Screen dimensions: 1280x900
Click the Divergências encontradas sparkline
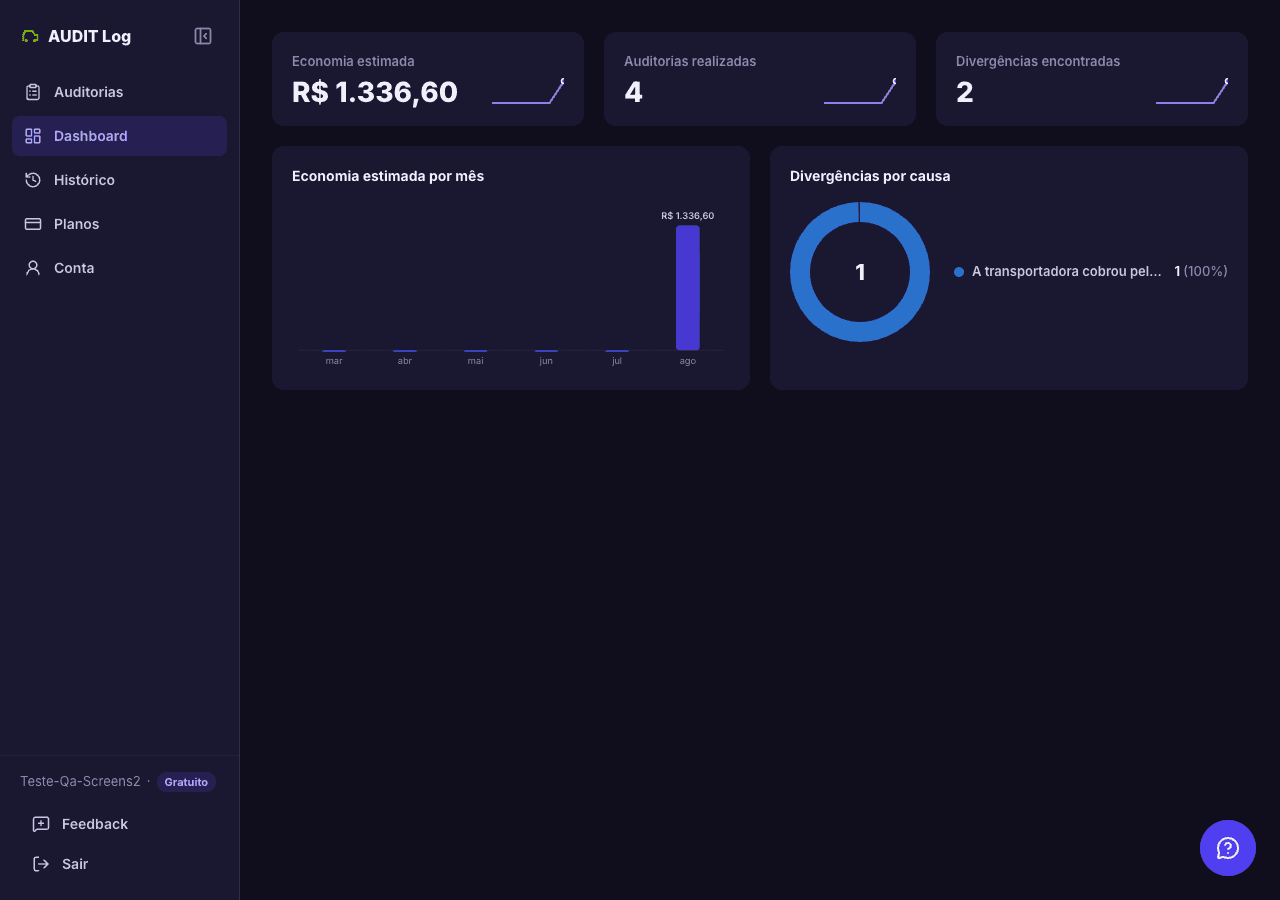[1192, 91]
